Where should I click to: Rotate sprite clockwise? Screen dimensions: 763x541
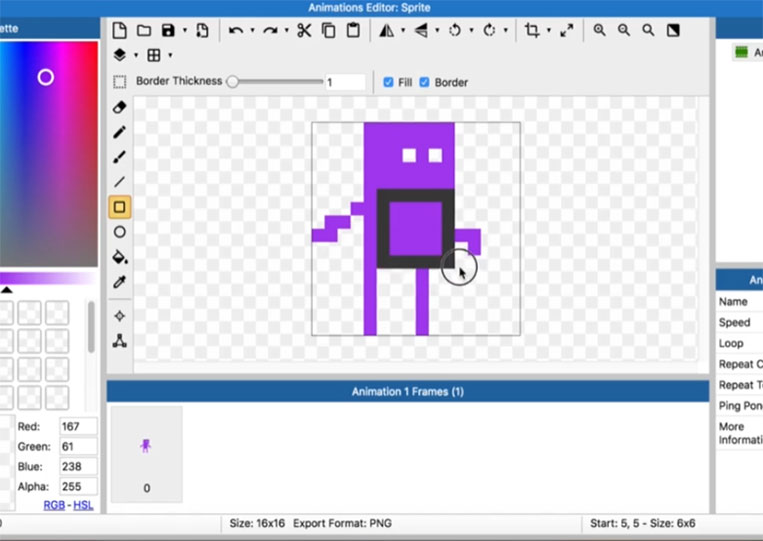point(490,30)
